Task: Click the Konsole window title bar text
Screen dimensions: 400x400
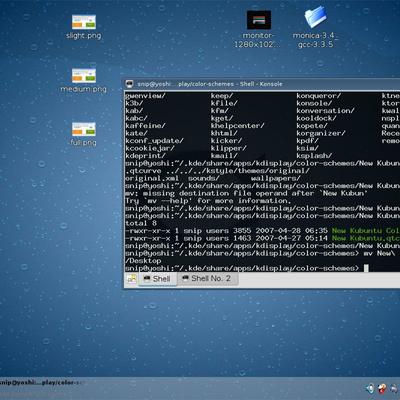Action: [210, 84]
